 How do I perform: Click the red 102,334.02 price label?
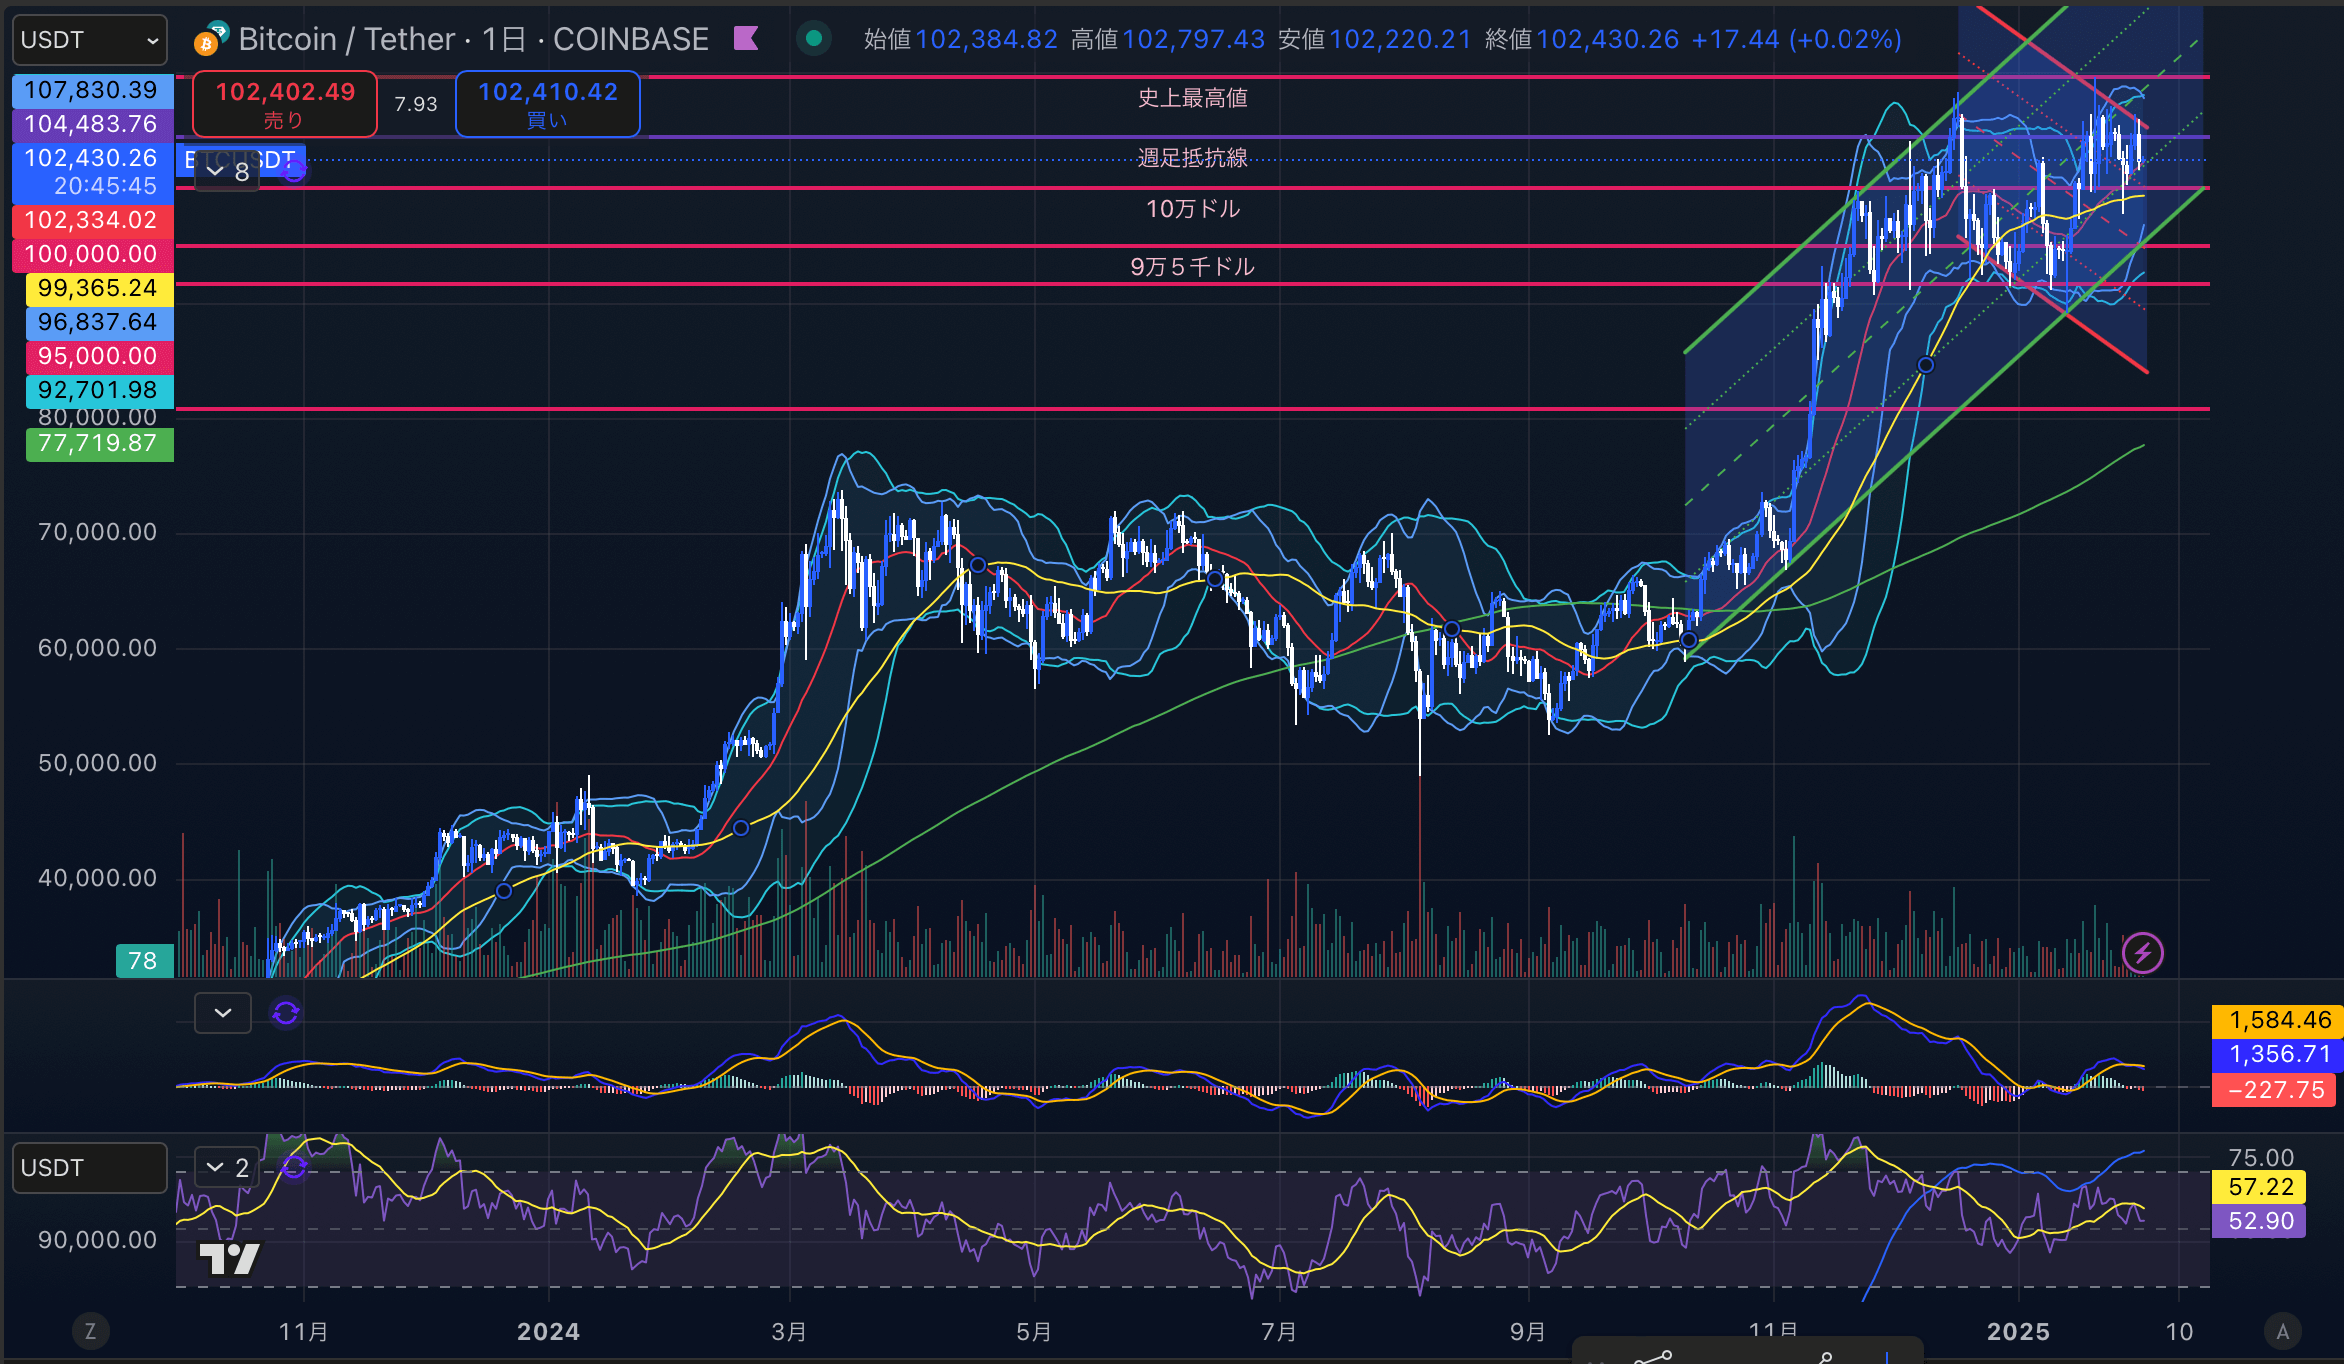pos(92,220)
